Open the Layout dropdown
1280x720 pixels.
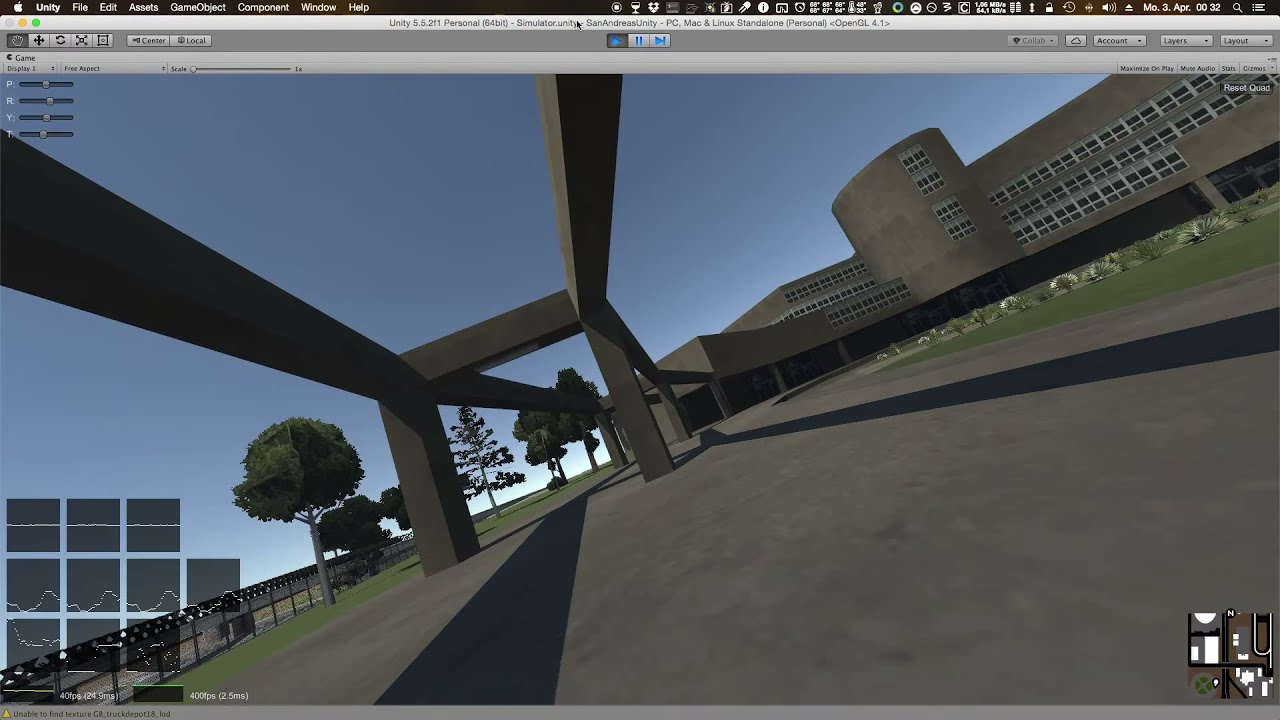(x=1245, y=40)
